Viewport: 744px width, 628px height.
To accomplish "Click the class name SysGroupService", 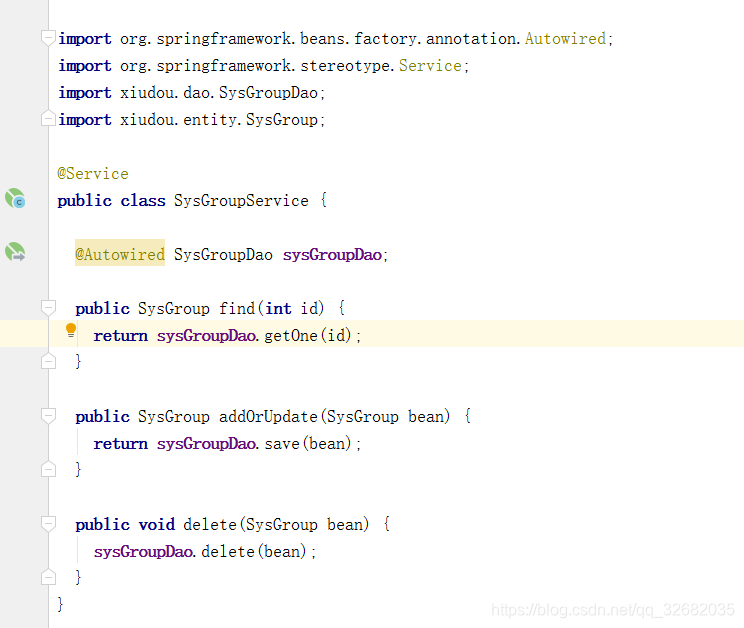I will pyautogui.click(x=241, y=201).
